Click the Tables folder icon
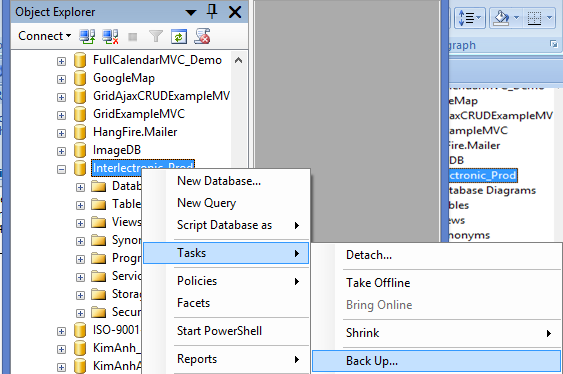The image size is (563, 374). (x=98, y=205)
